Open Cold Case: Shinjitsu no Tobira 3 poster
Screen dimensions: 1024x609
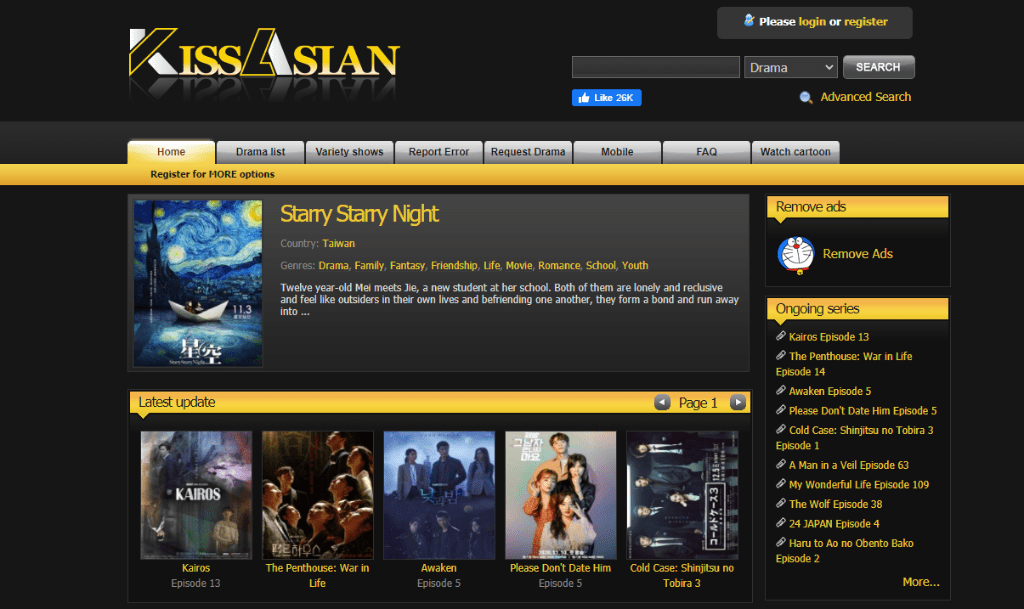682,495
